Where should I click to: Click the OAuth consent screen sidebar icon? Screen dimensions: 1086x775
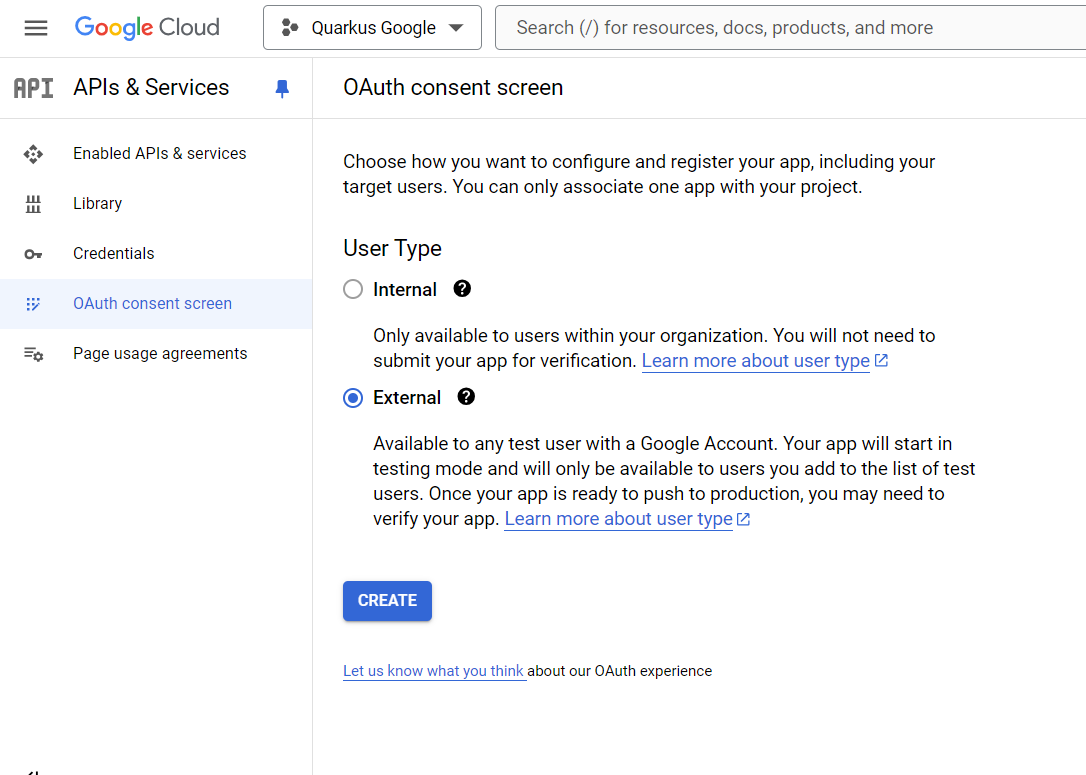point(33,304)
